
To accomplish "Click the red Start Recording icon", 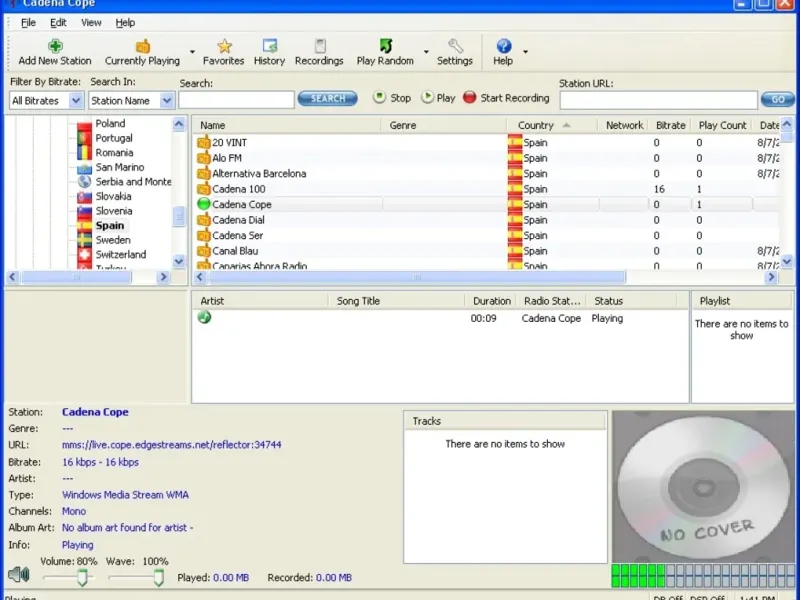I will (x=469, y=97).
